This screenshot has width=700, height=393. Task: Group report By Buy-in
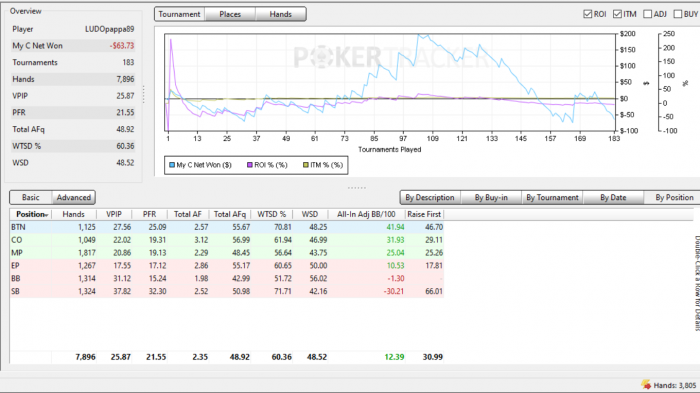tap(491, 197)
